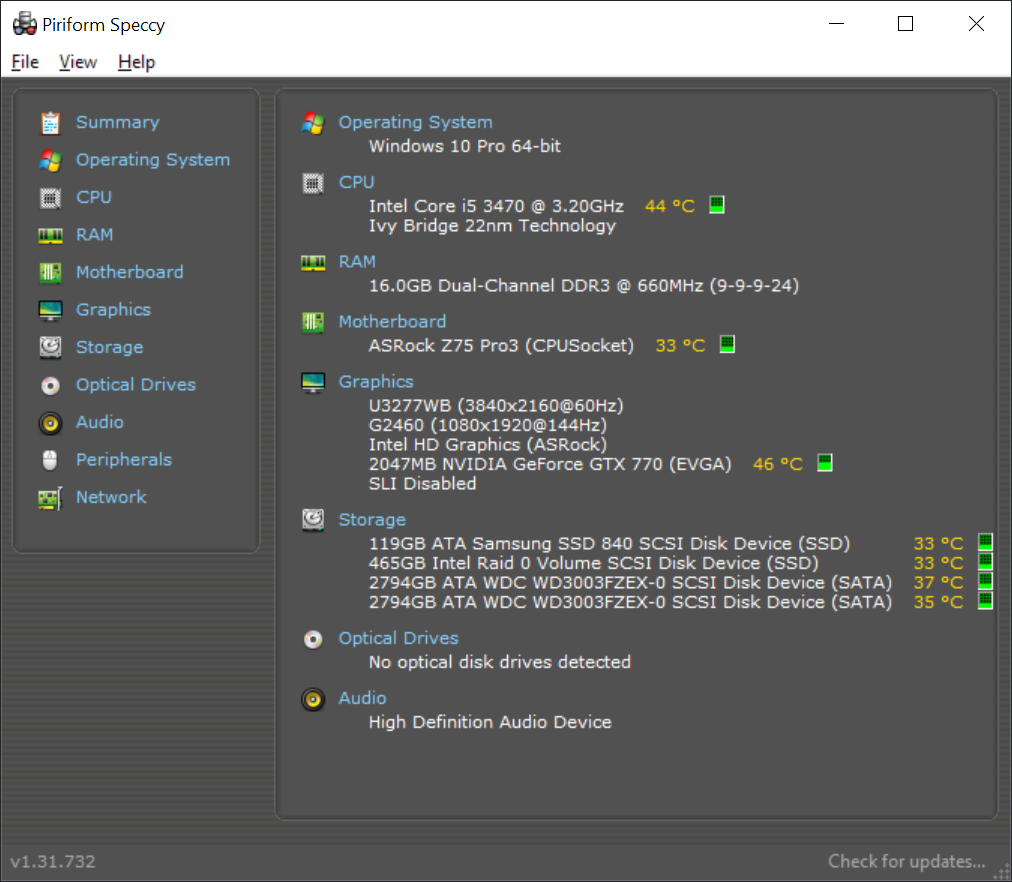Click the High Definition Audio Device text
The width and height of the screenshot is (1012, 882).
point(490,722)
